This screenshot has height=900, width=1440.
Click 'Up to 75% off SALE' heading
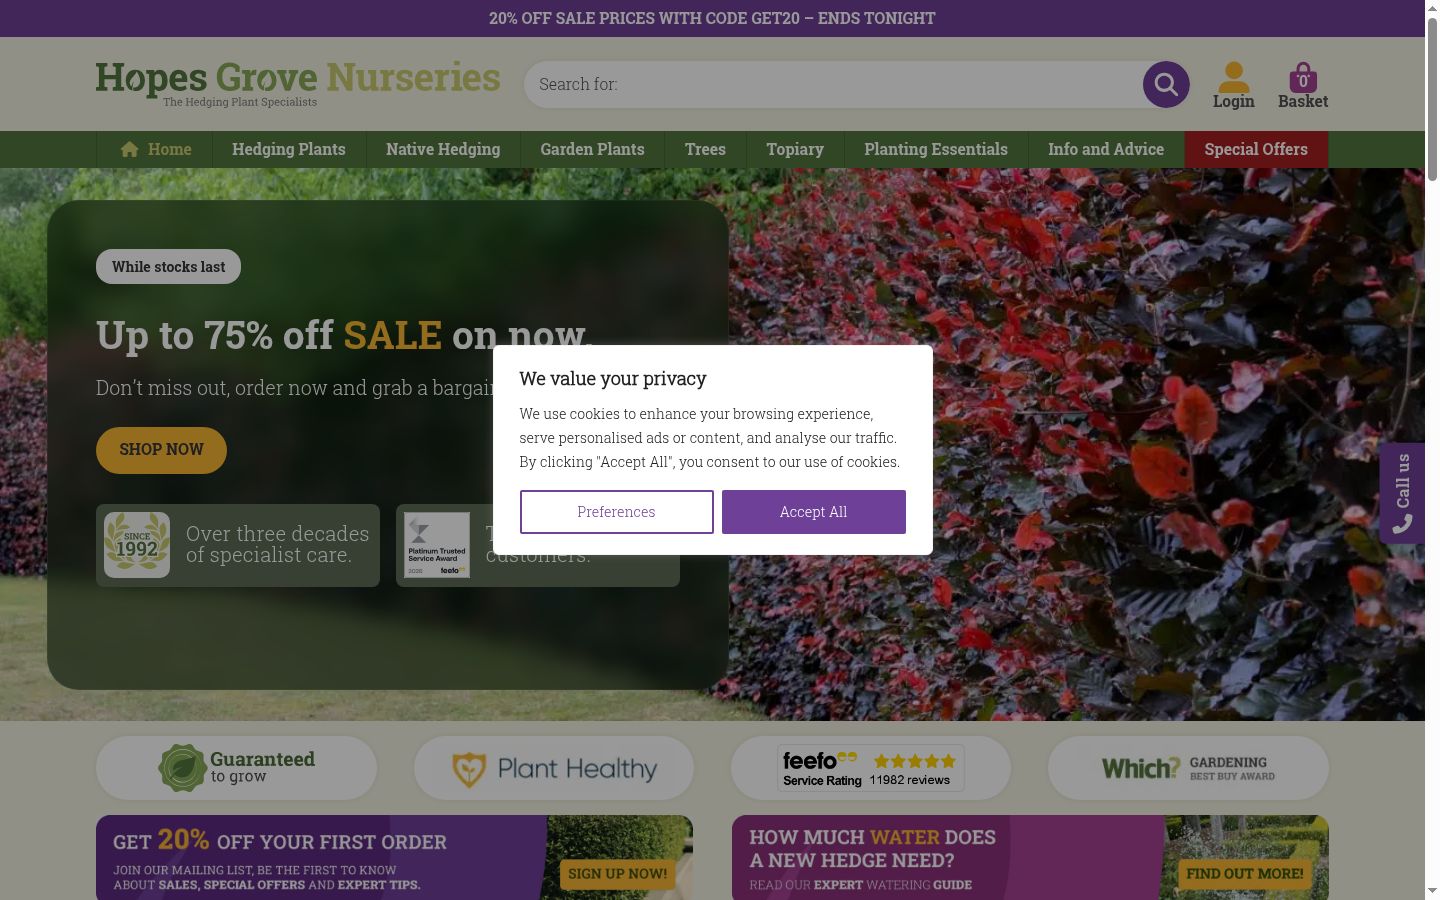coord(344,335)
